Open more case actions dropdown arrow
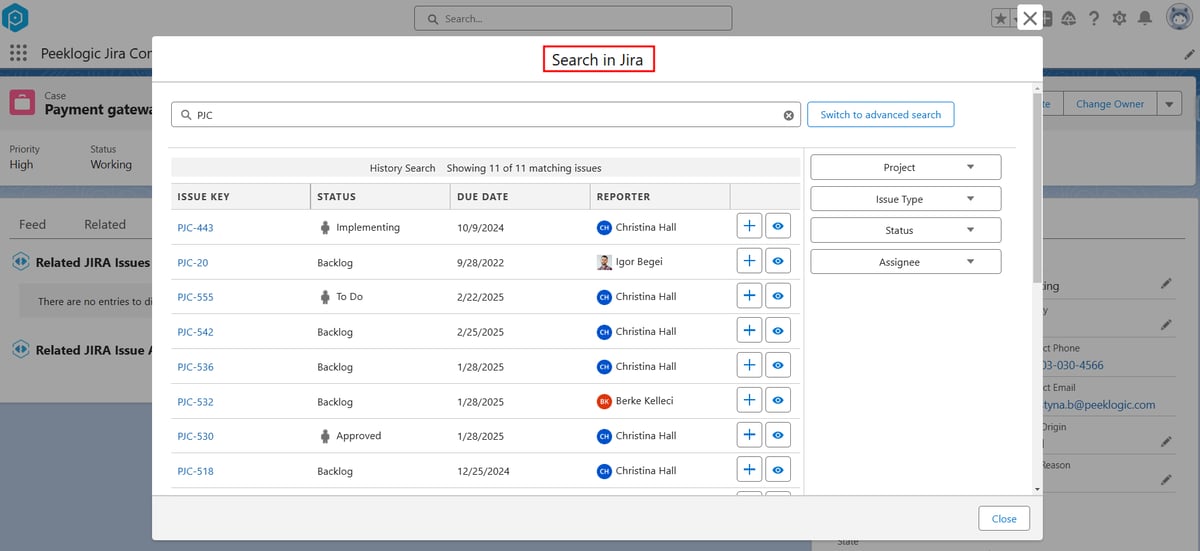1200x551 pixels. point(1169,104)
